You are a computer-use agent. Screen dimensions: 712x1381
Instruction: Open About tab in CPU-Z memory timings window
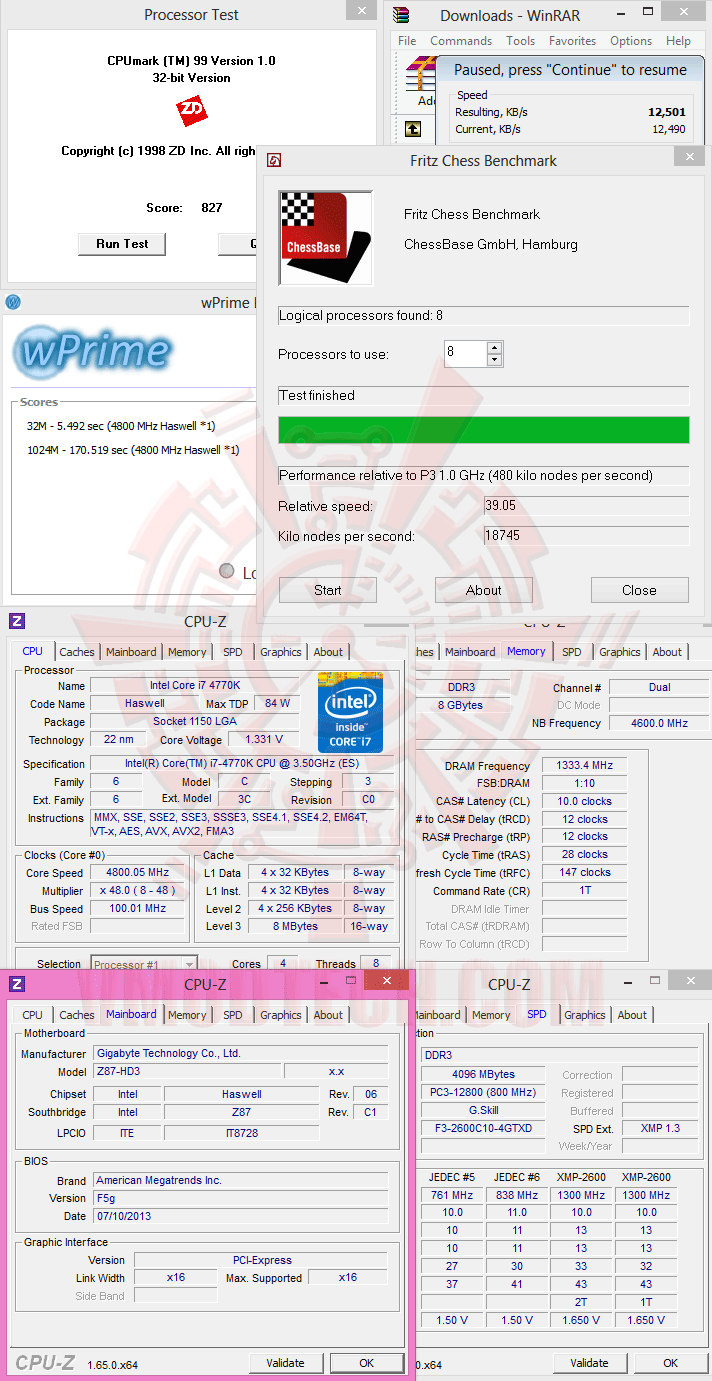(x=667, y=652)
